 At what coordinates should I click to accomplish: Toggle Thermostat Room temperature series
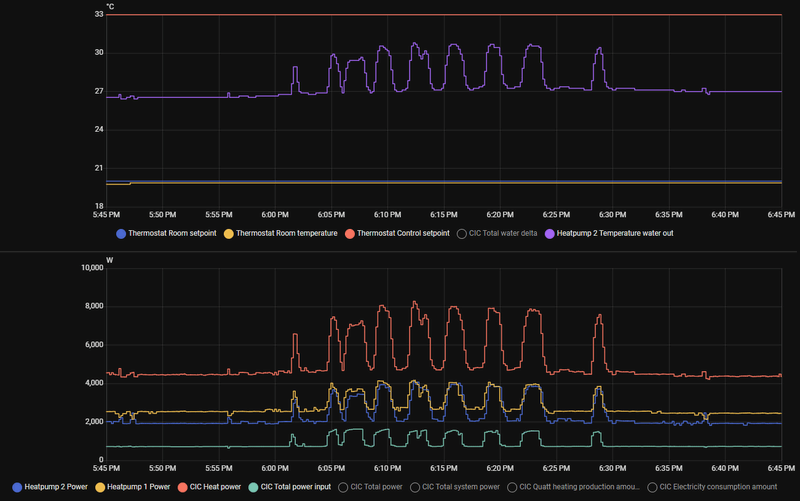[x=281, y=233]
